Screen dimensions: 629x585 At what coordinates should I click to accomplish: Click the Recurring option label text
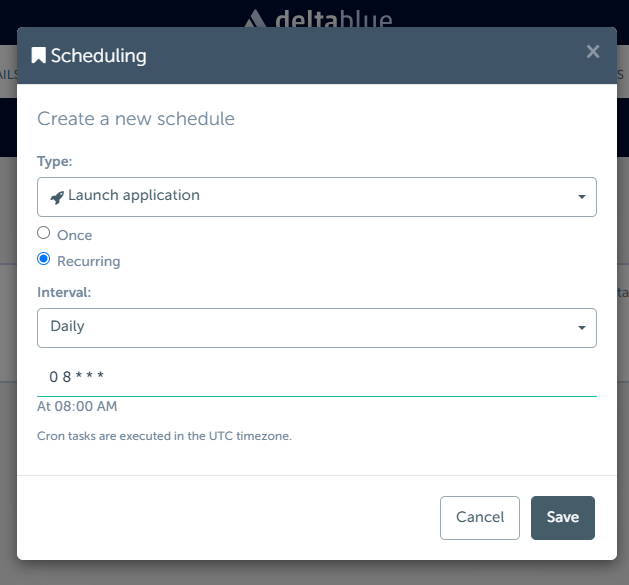tap(89, 261)
